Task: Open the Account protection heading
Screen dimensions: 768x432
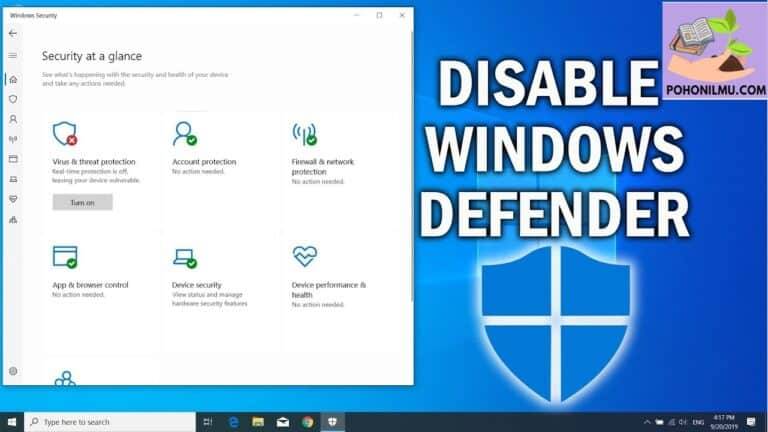Action: [204, 162]
